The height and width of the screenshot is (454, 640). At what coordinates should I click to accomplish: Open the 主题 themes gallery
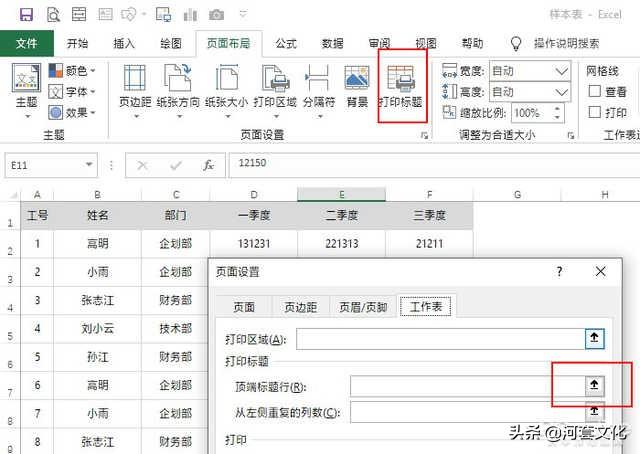click(x=27, y=91)
